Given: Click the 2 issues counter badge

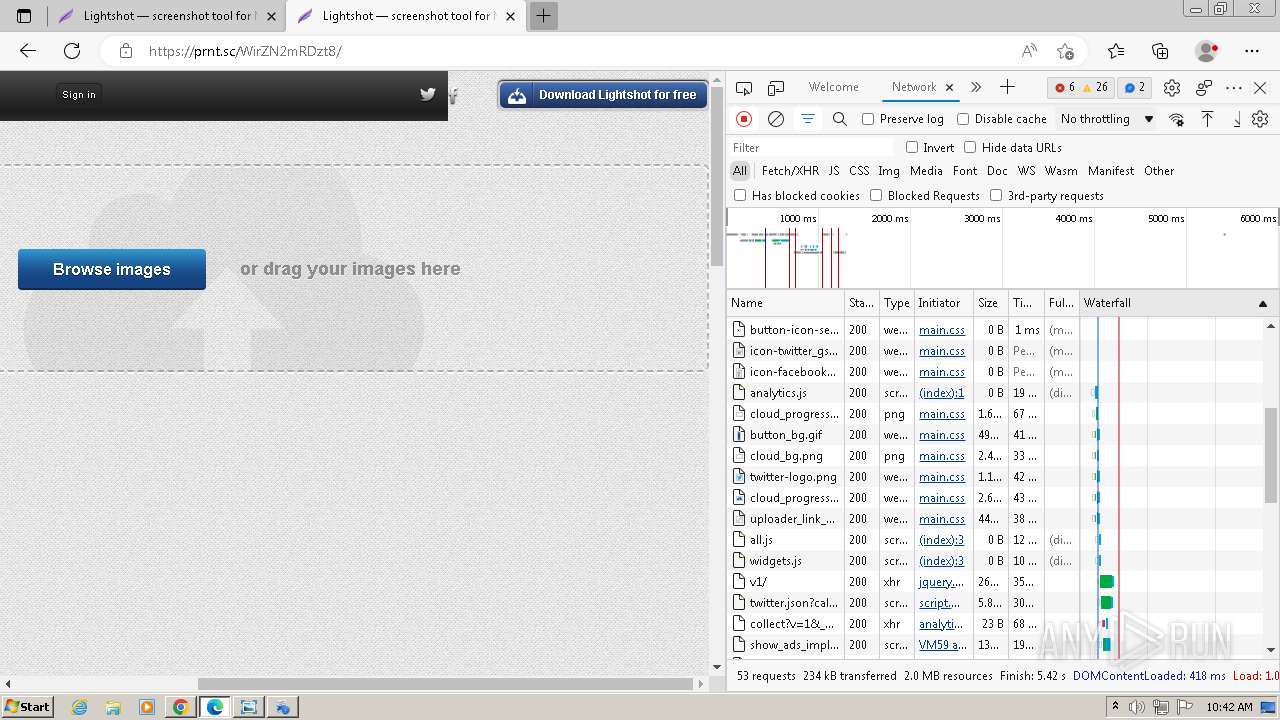Looking at the screenshot, I should point(1134,87).
